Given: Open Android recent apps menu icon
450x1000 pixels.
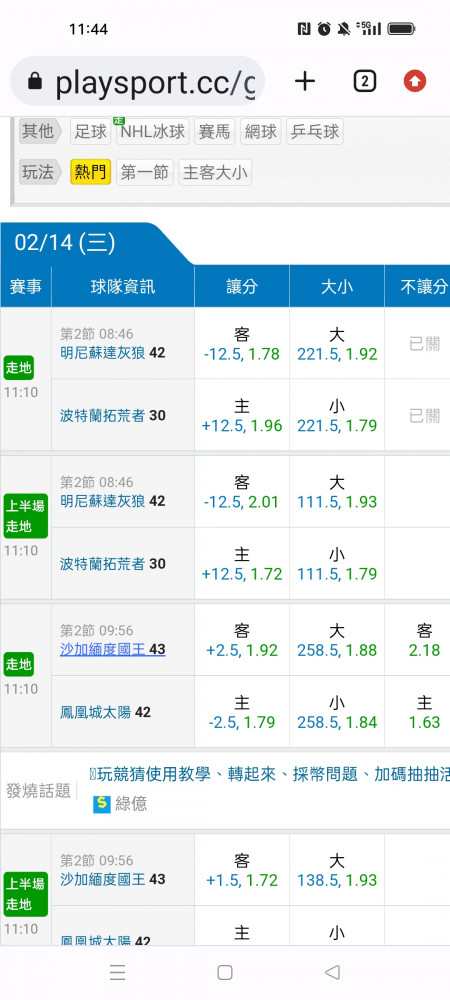Looking at the screenshot, I should pos(117,972).
